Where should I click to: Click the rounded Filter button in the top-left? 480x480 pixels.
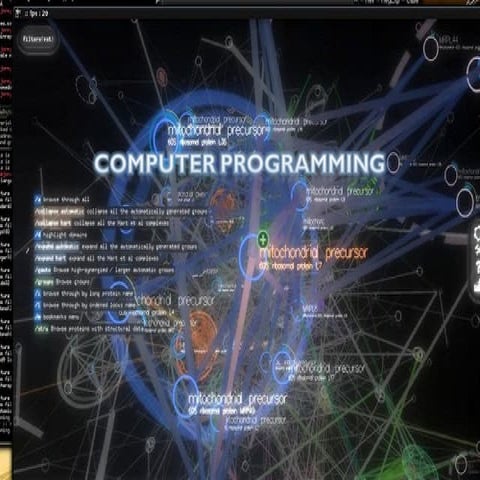coord(38,39)
